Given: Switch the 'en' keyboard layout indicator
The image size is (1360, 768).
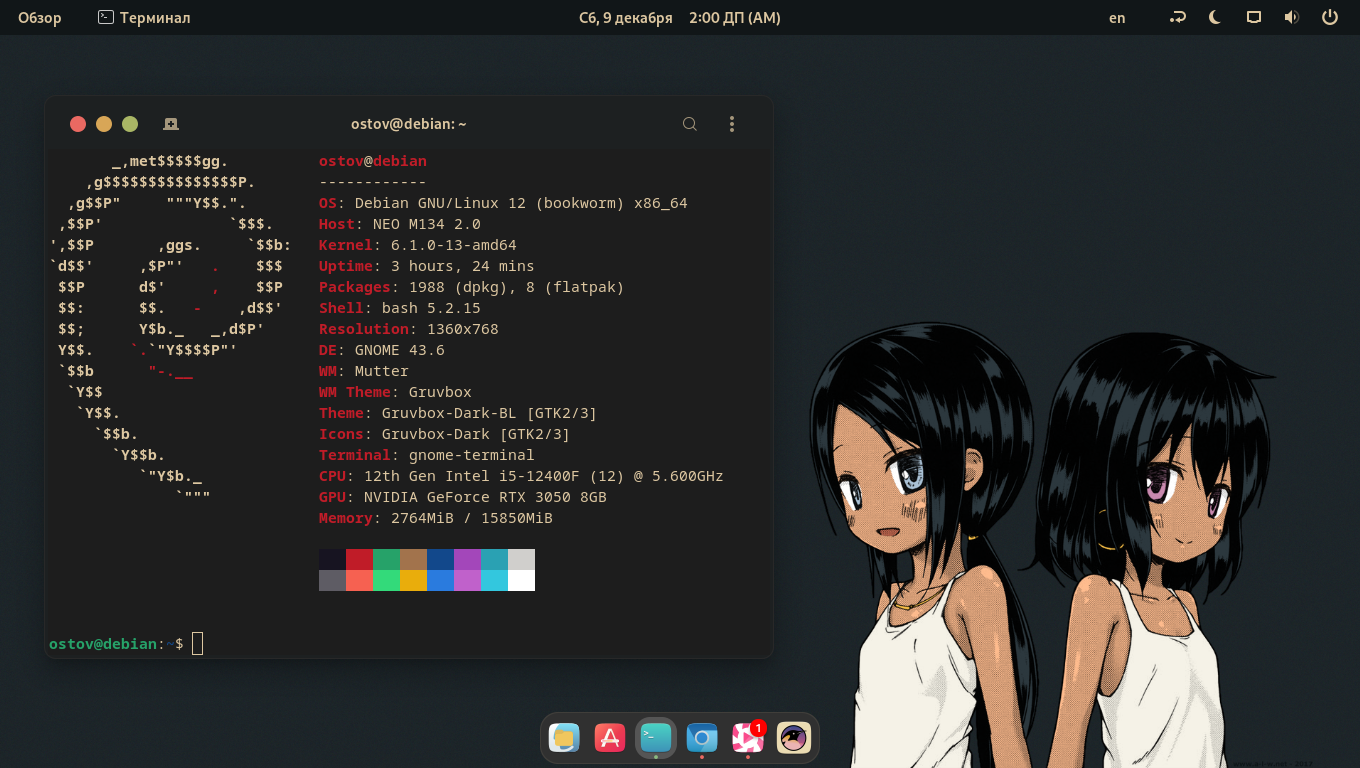Looking at the screenshot, I should coord(1117,17).
